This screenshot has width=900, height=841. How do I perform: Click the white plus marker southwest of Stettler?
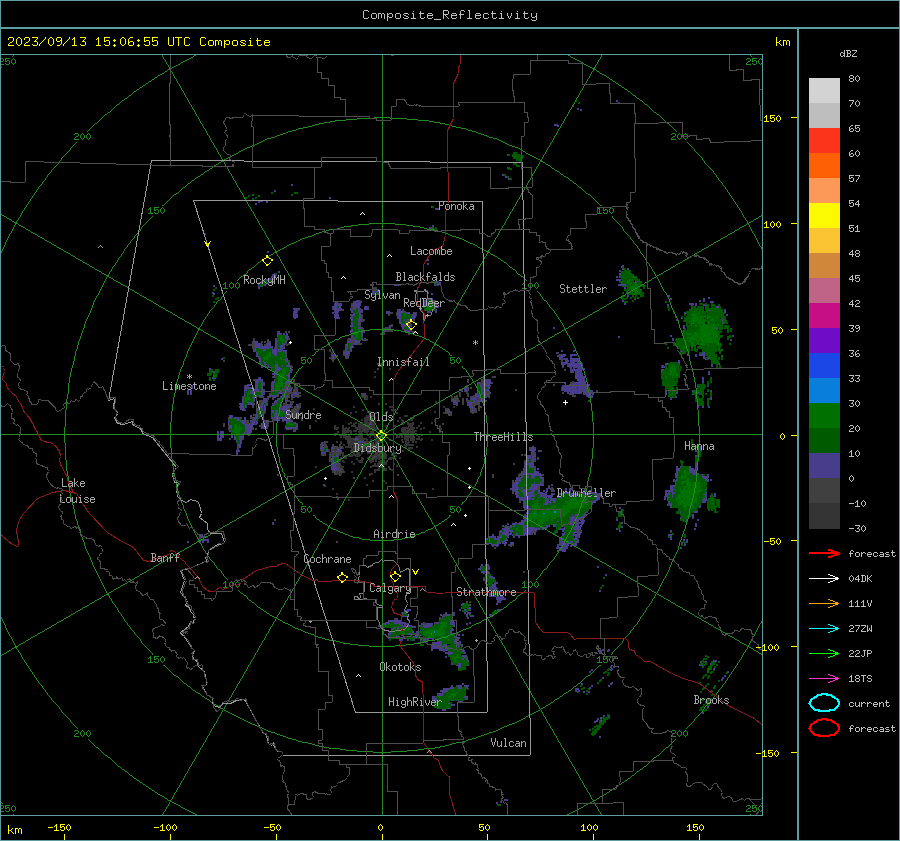point(565,402)
